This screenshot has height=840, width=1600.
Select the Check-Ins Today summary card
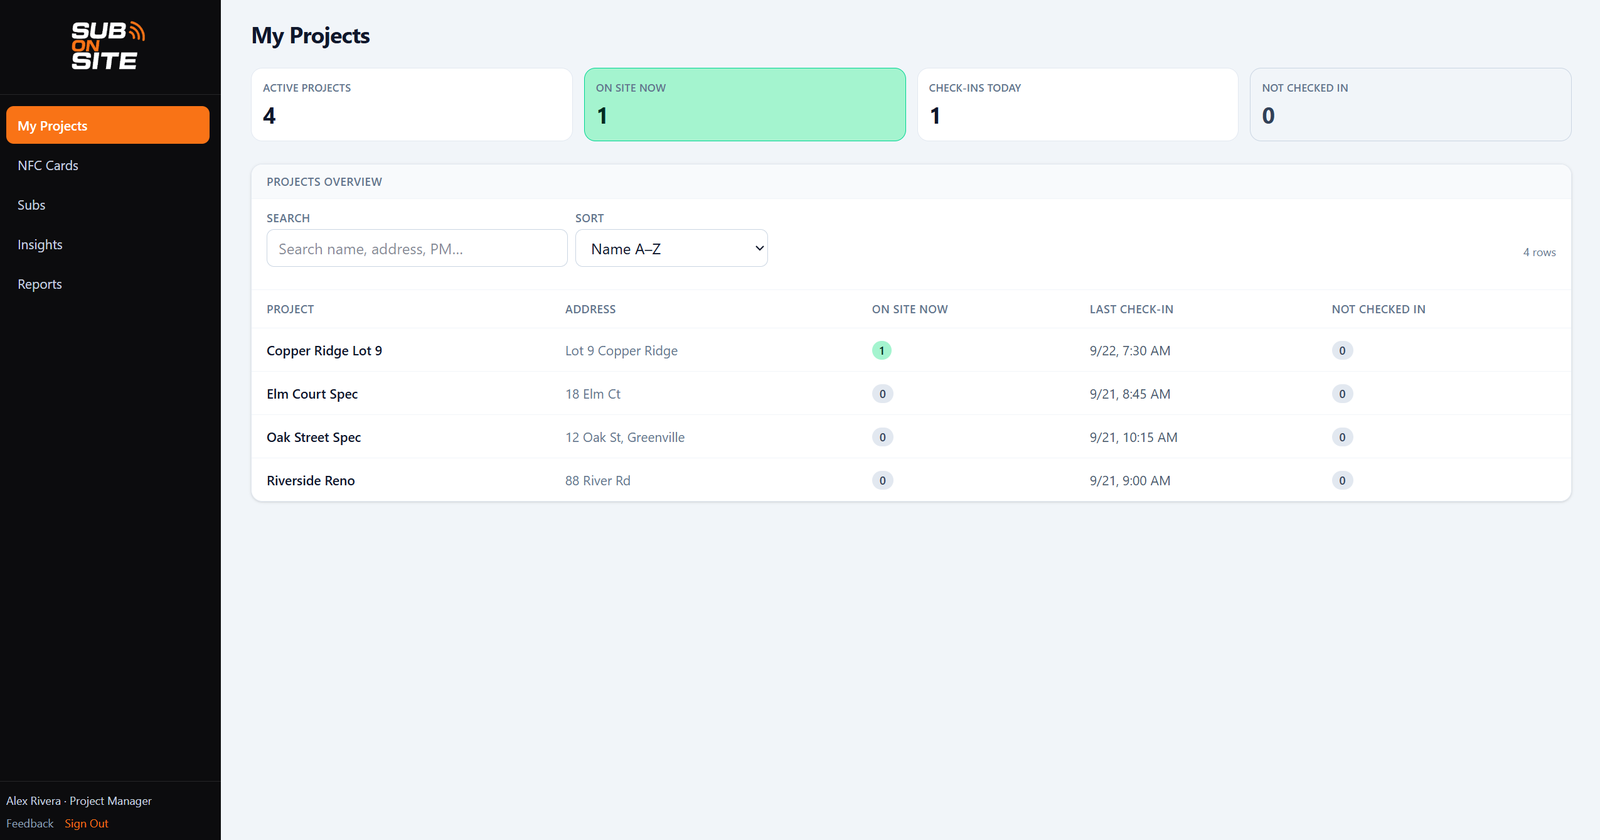tap(1078, 104)
